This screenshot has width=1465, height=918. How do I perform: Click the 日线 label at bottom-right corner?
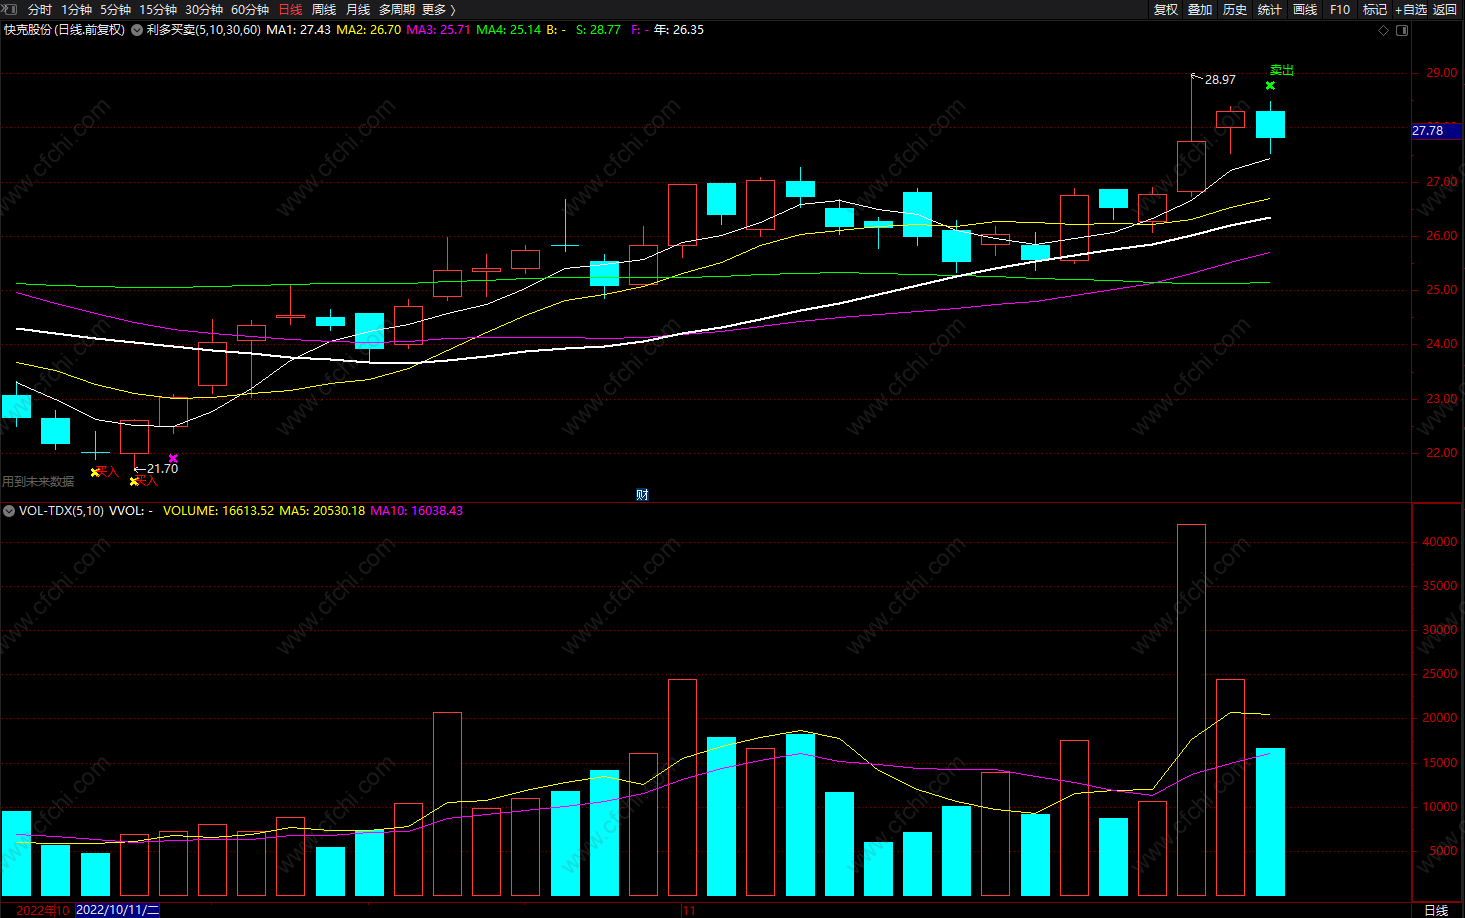point(1436,910)
